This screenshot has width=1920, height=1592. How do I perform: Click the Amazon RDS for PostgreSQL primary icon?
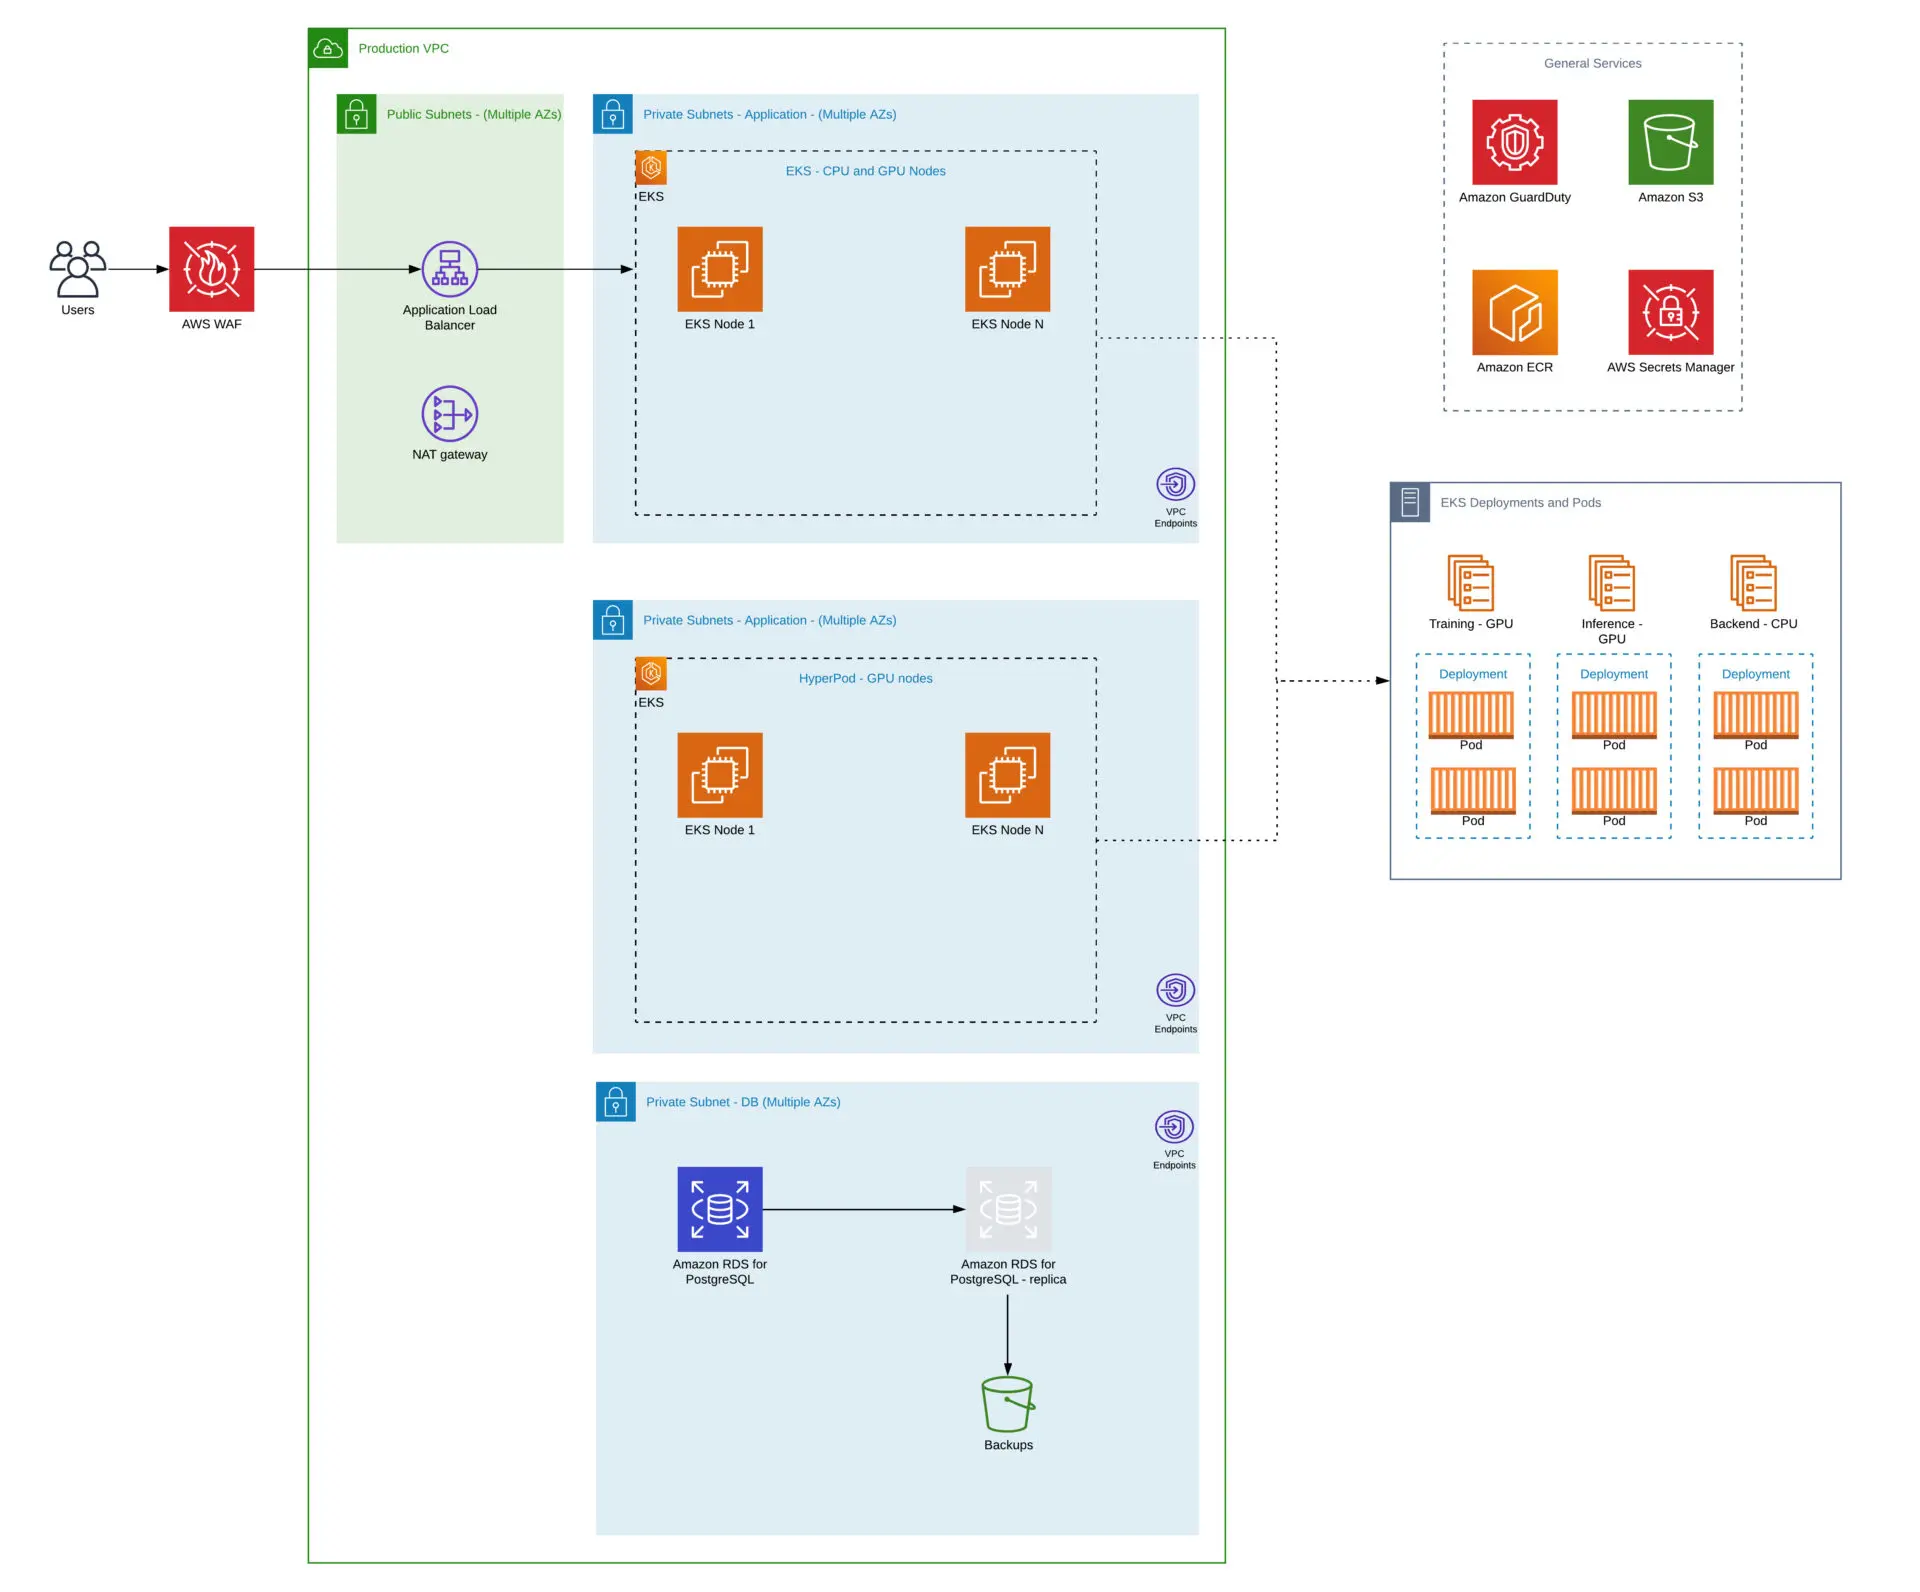coord(720,1209)
